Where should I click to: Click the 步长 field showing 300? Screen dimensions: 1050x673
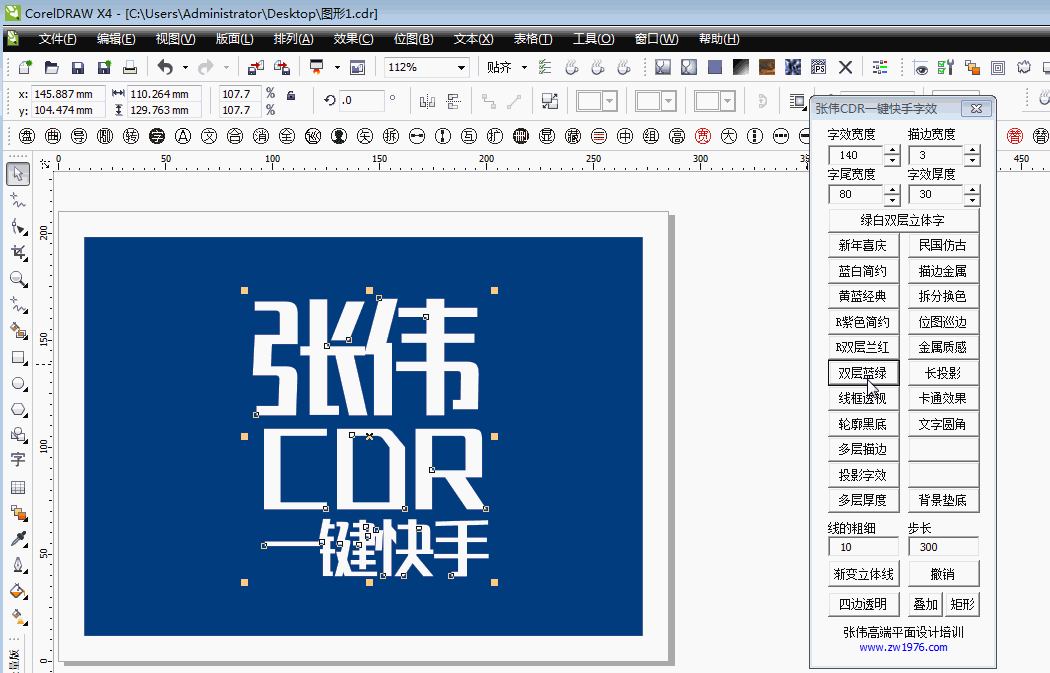(x=943, y=547)
